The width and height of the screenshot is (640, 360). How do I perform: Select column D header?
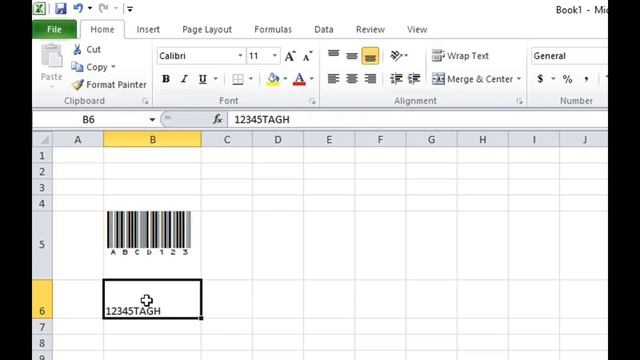click(x=278, y=140)
